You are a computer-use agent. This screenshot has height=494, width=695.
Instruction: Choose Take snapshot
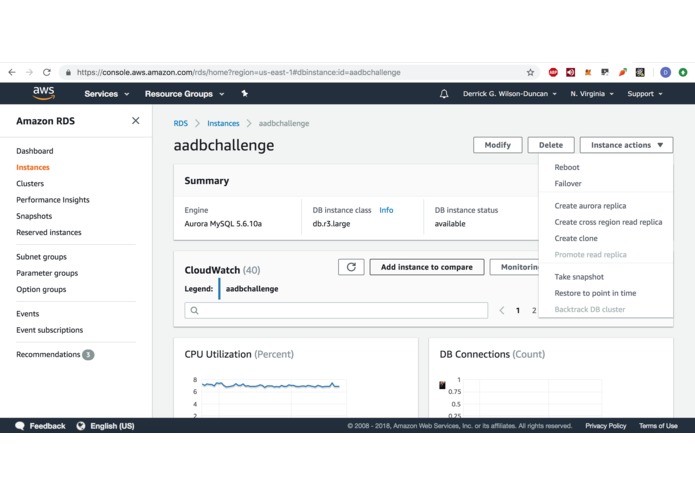(579, 277)
